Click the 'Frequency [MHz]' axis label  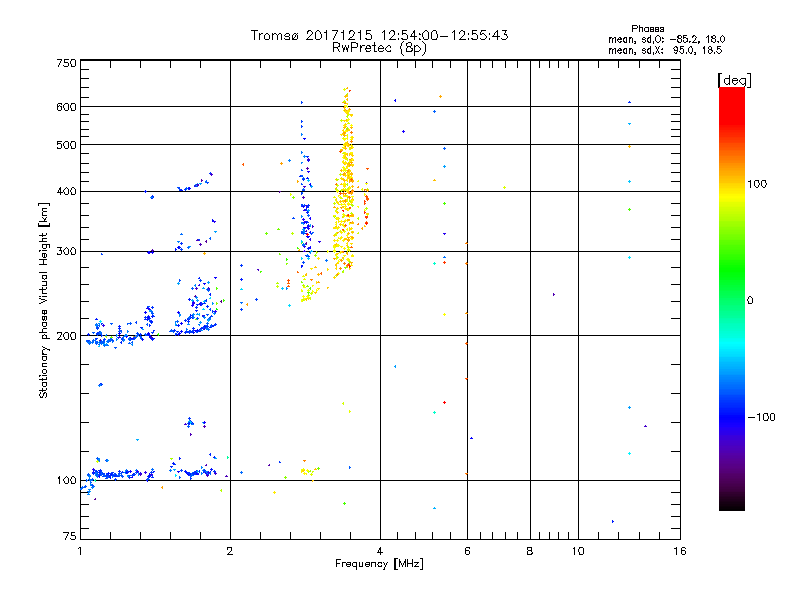[x=379, y=564]
